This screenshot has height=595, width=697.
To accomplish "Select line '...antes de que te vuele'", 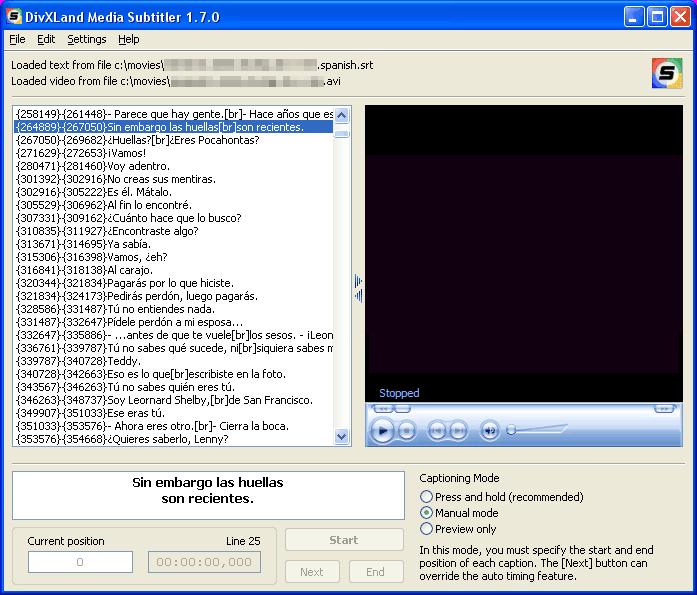I will pos(174,335).
